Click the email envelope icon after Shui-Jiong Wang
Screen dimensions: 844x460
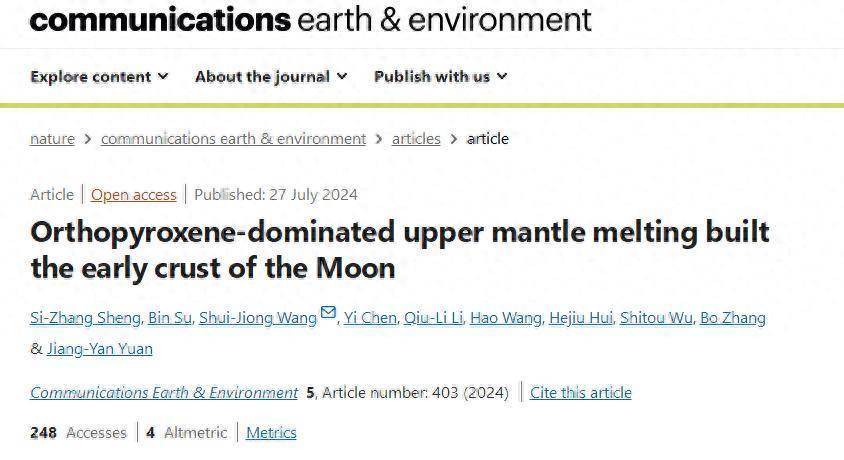328,312
